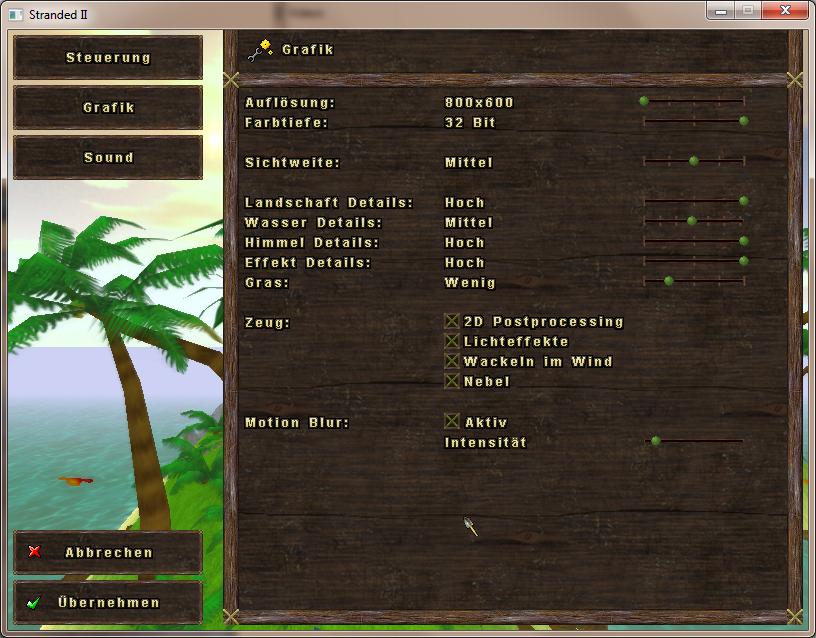Click the Zeug label
816x638 pixels.
(x=267, y=323)
